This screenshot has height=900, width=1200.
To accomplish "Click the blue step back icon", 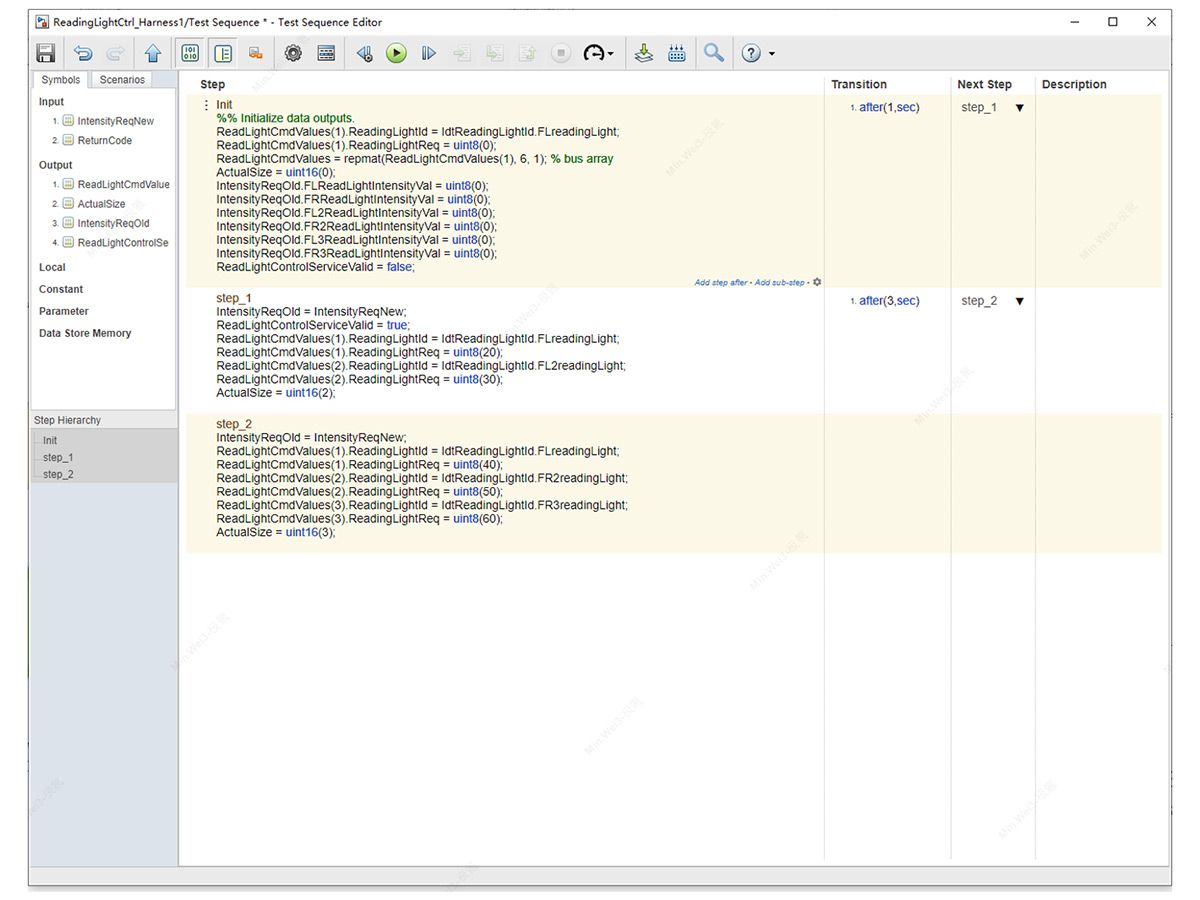I will click(x=363, y=53).
